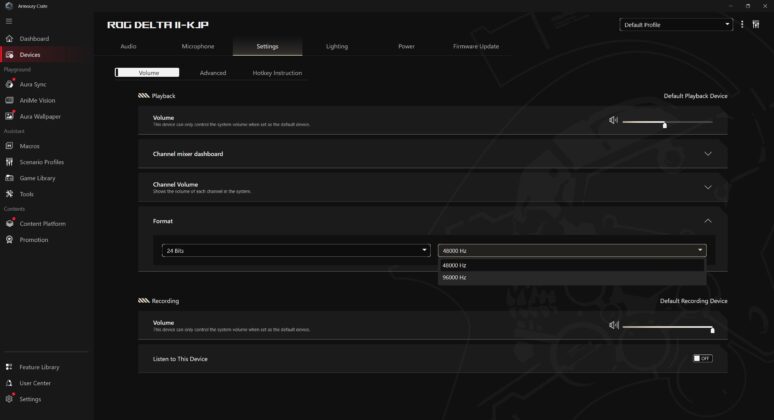Go to Dashboard in the sidebar
Viewport: 774px width, 420px height.
(34, 38)
